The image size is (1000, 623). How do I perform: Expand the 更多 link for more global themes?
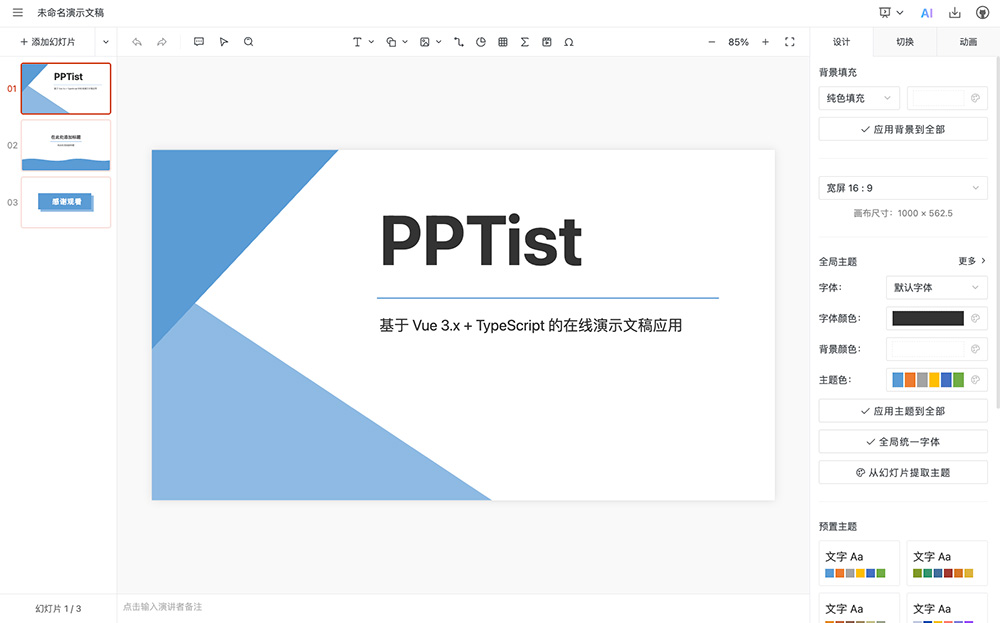pyautogui.click(x=968, y=261)
